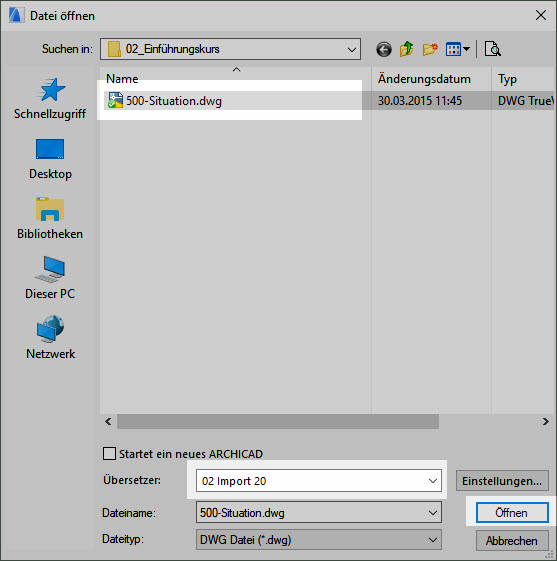This screenshot has width=557, height=561.
Task: Click the horizontal scrollbar right arrow
Action: click(x=545, y=421)
